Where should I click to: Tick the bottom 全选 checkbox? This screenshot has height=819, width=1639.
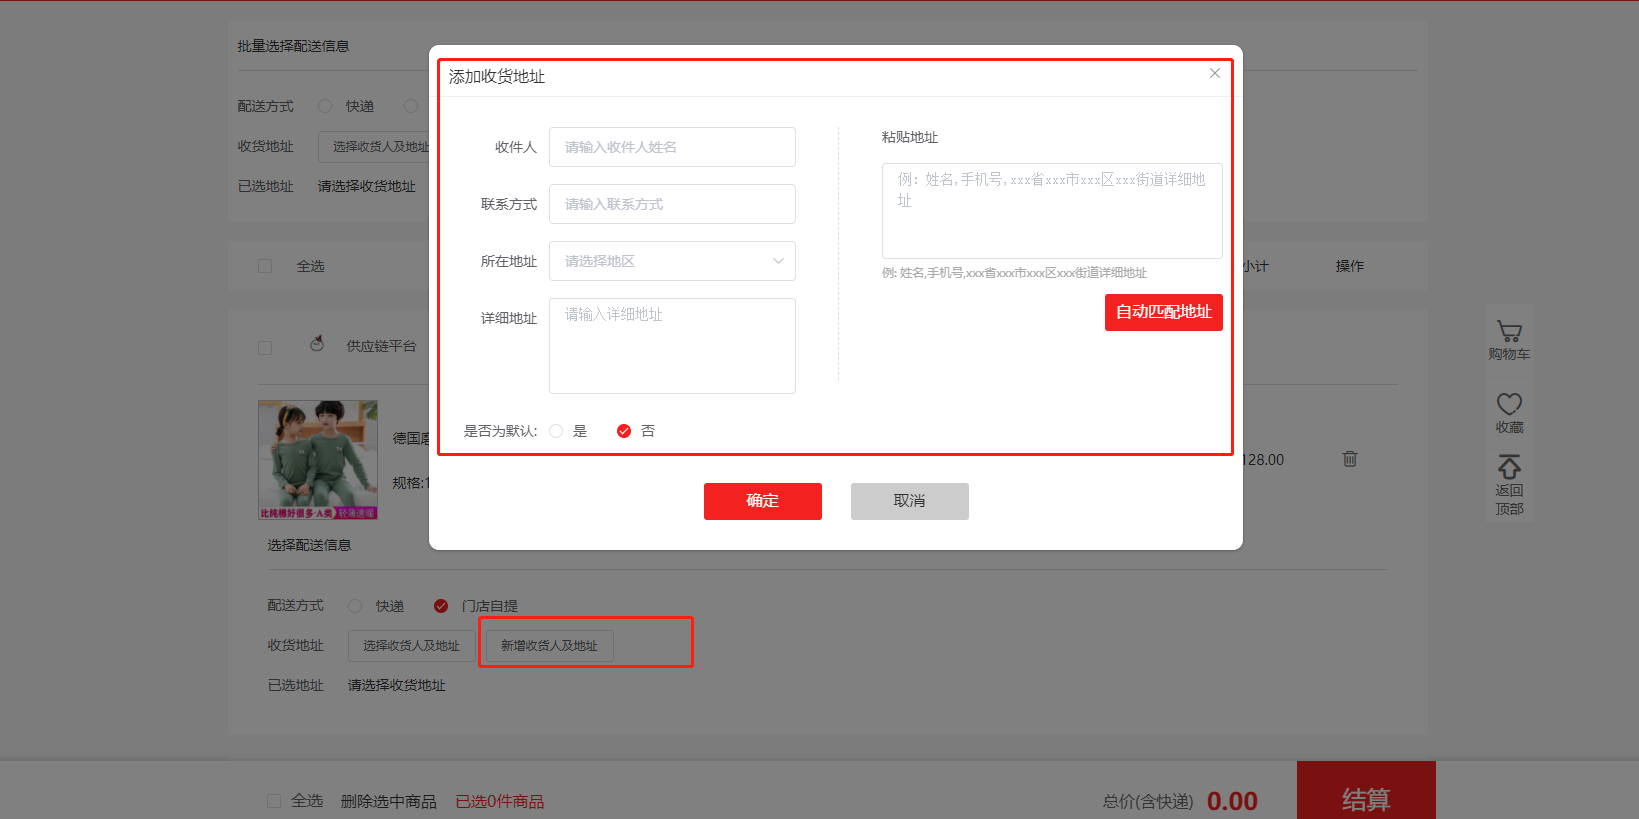click(274, 801)
